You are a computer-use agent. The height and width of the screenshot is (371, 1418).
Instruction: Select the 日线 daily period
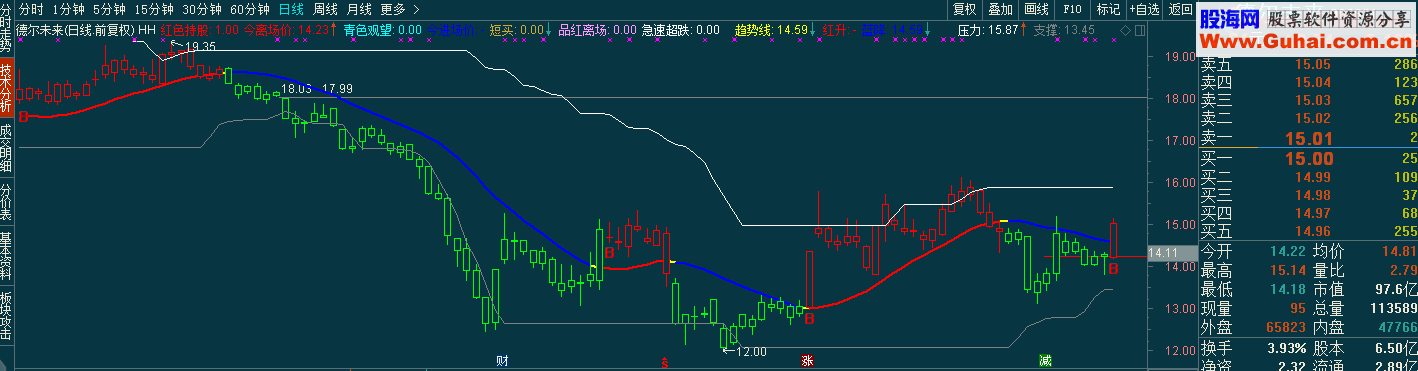click(x=292, y=9)
